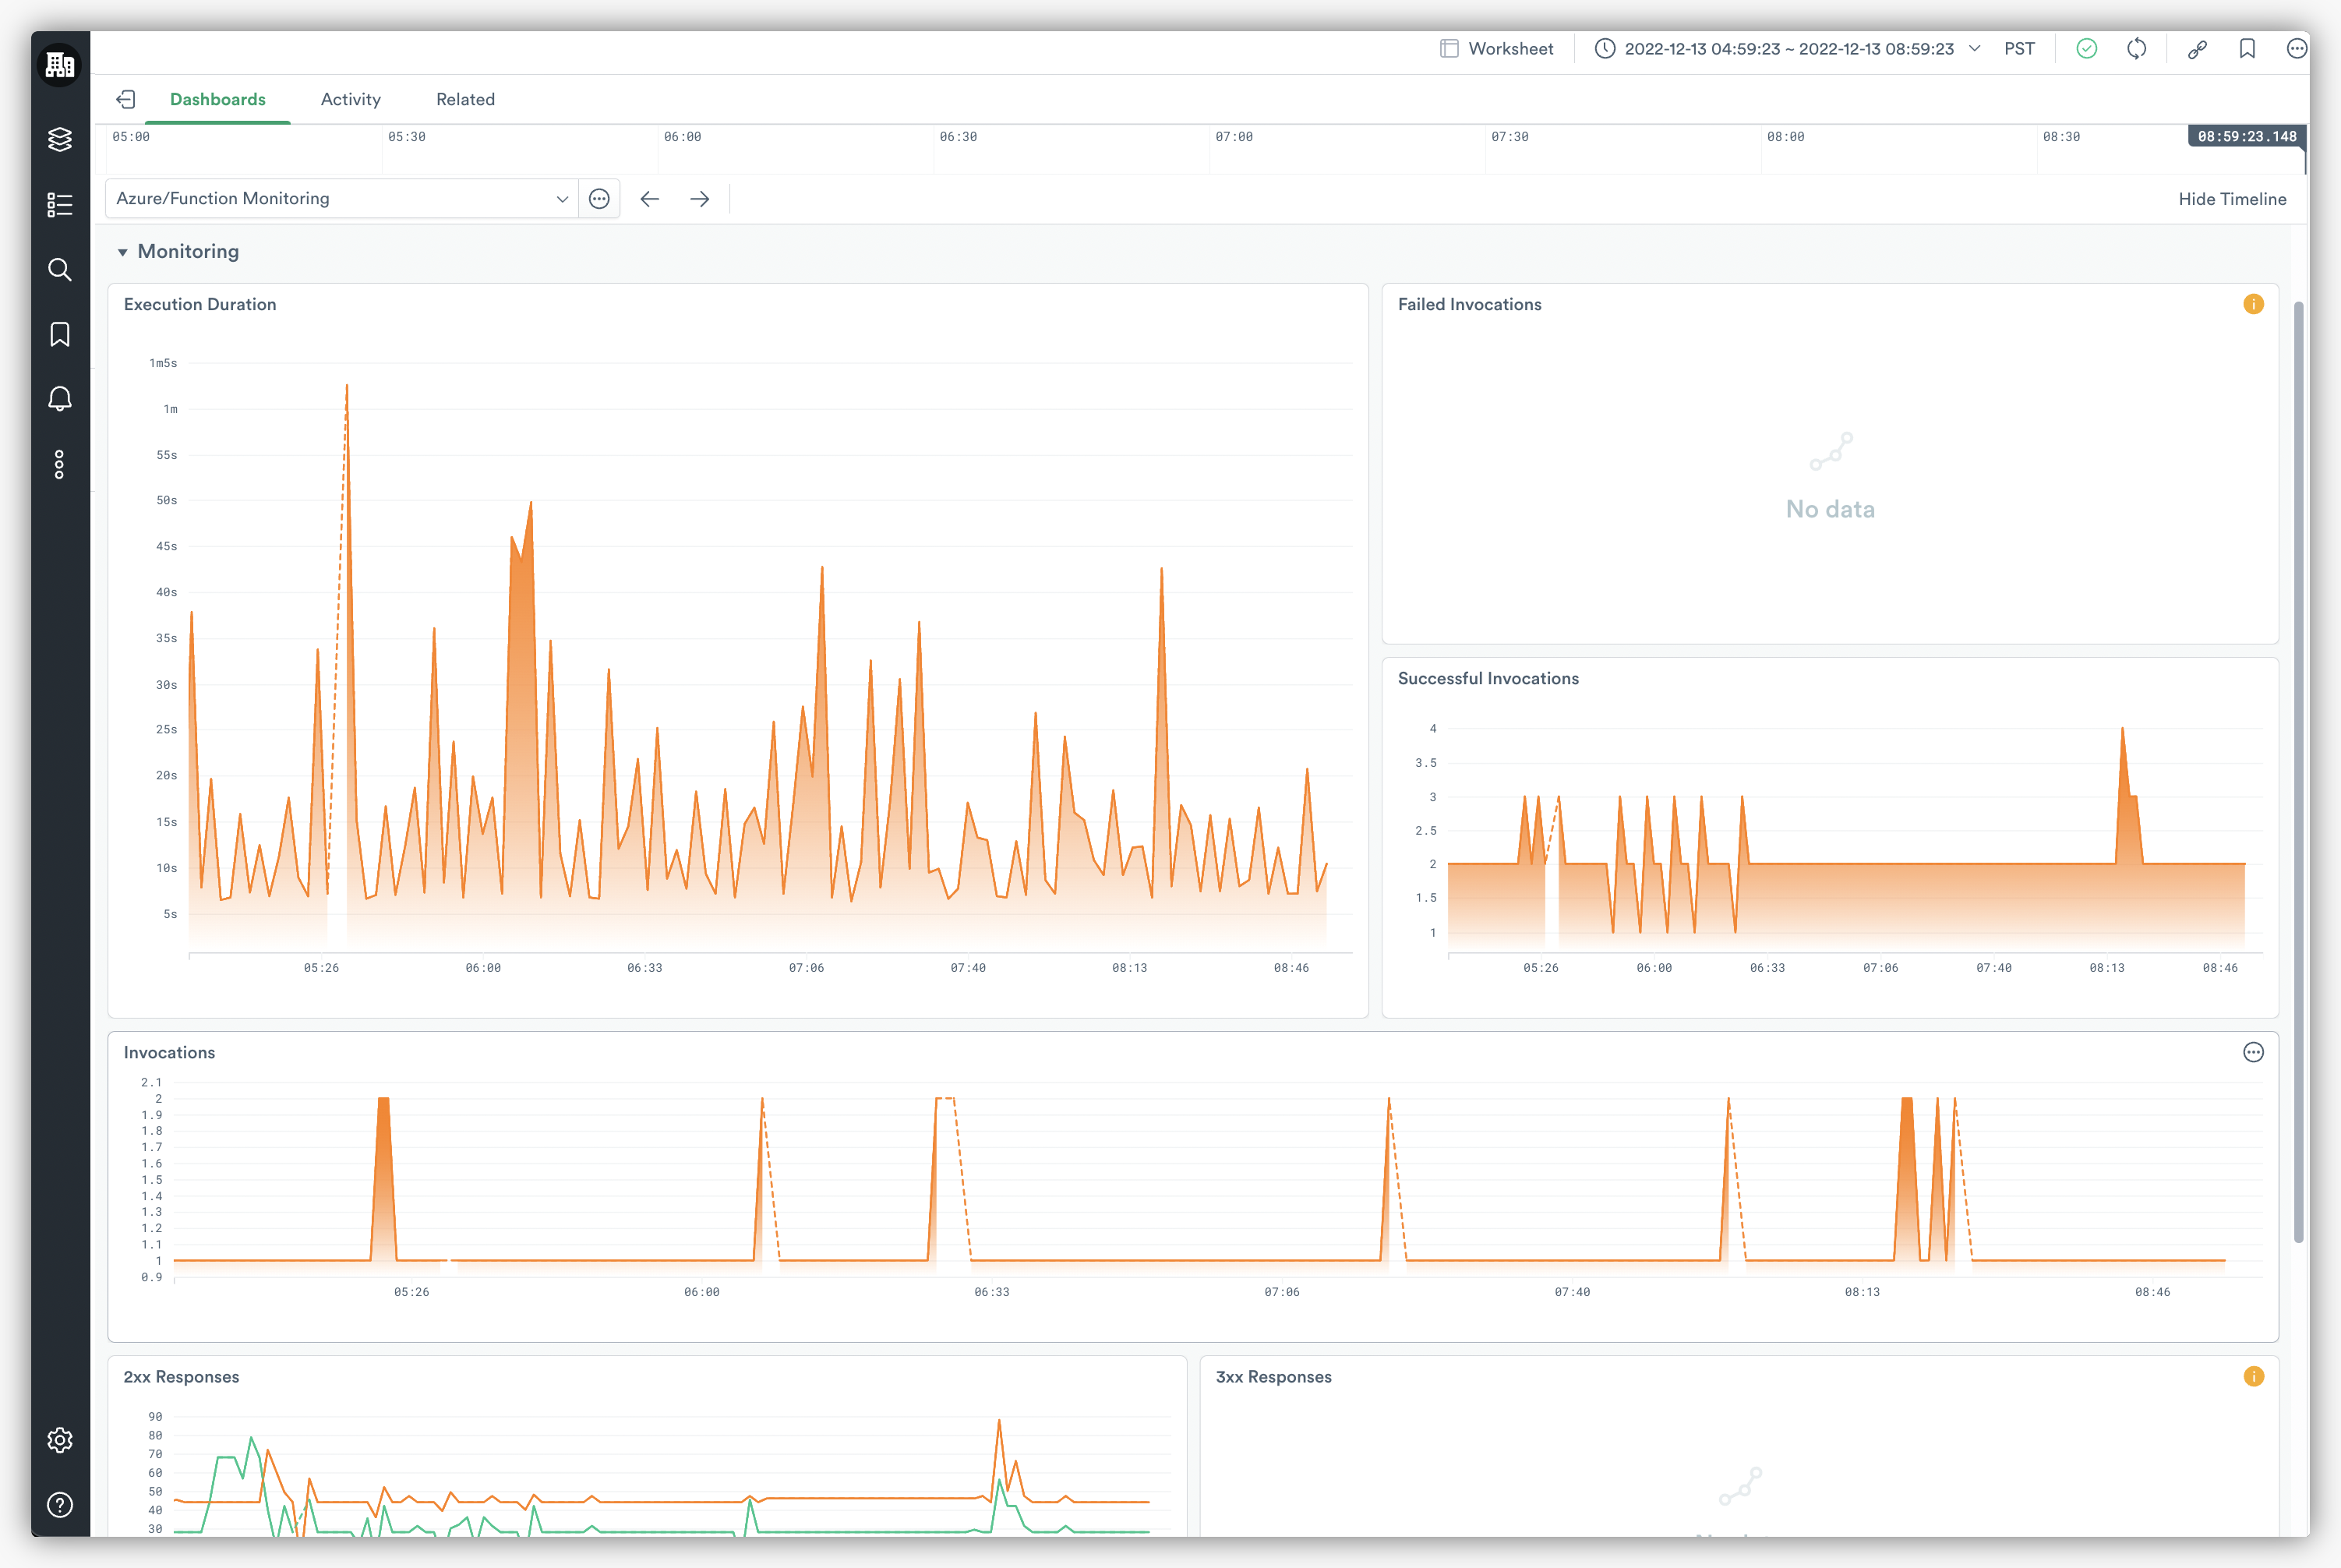Open the more options vertical dots sidebar icon
This screenshot has height=1568, width=2341.
point(60,464)
